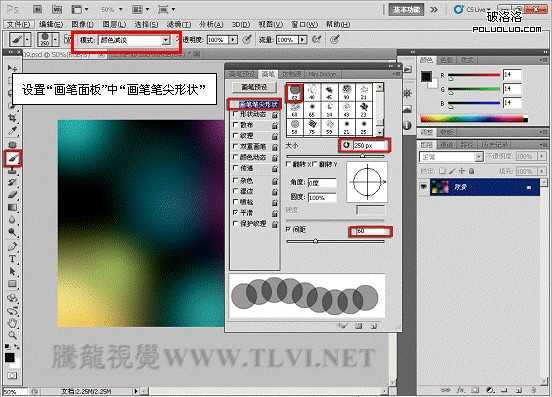Viewport: 552px width, 397px height.
Task: Enable 纹理 checkbox in Brush panel
Action: point(236,135)
